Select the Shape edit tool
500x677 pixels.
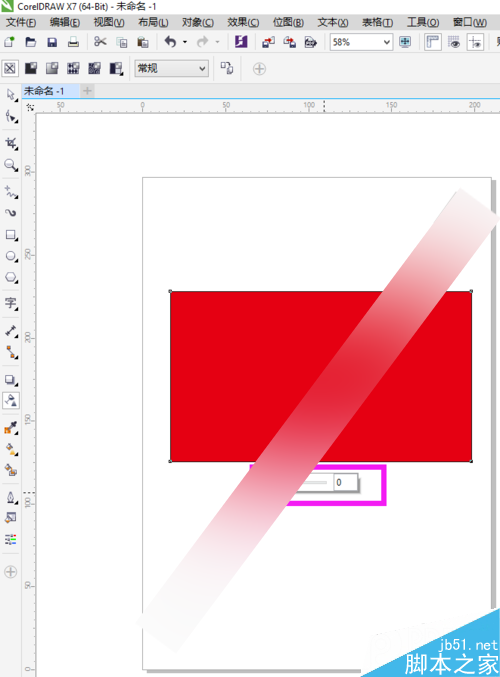point(11,117)
